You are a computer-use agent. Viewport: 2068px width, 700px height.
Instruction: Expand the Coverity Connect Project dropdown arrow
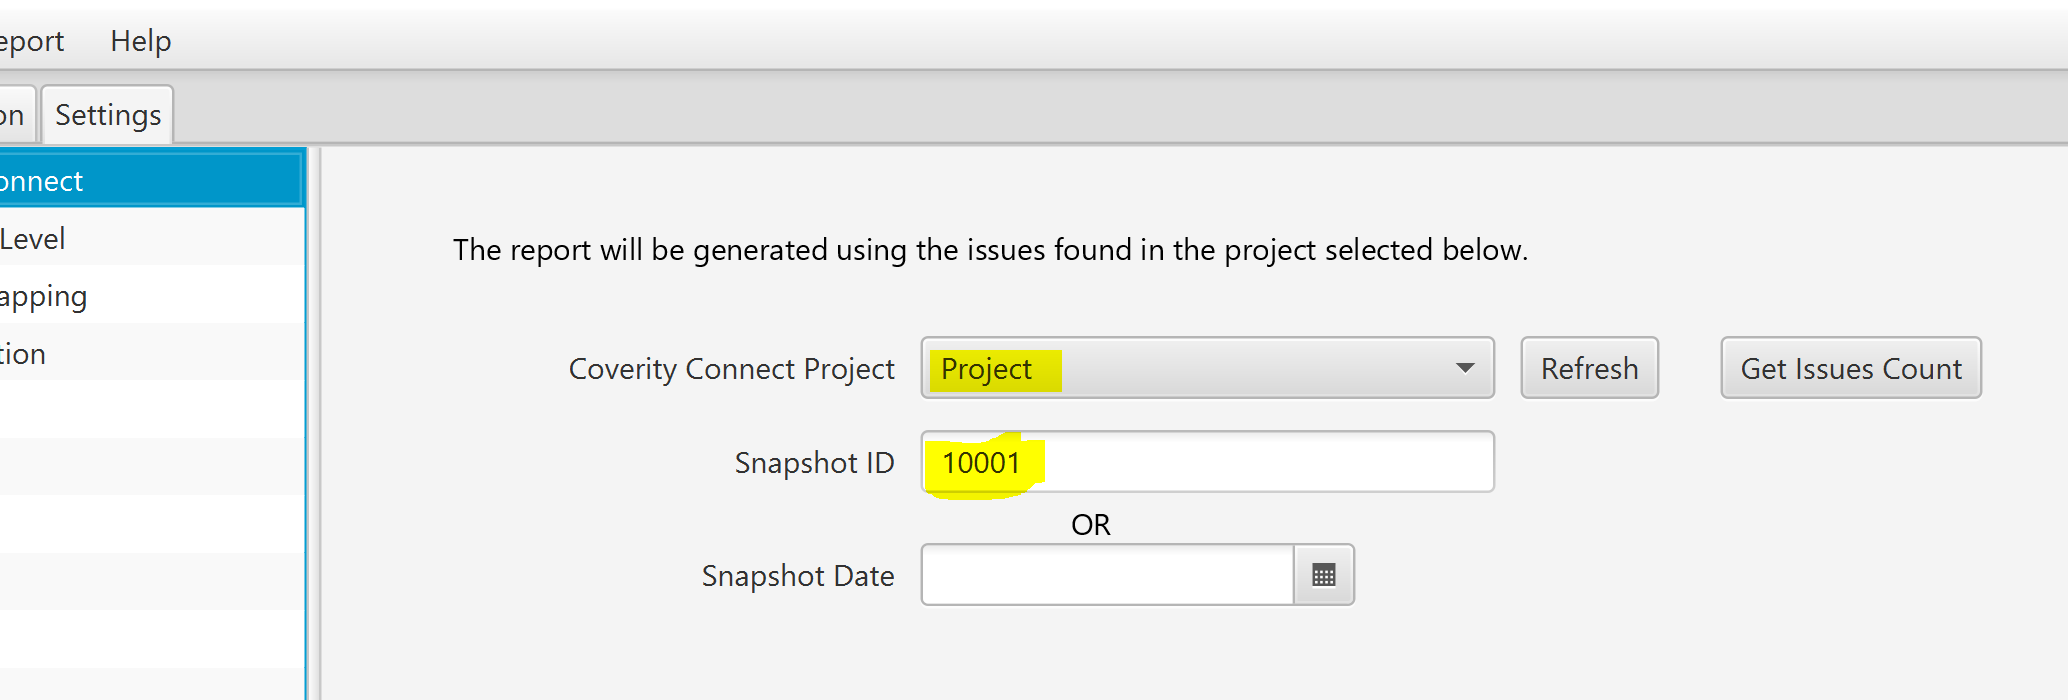tap(1465, 368)
